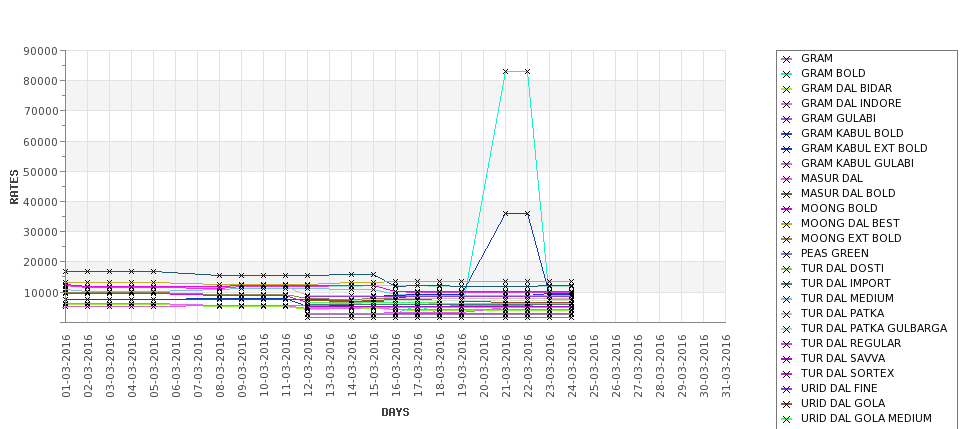The height and width of the screenshot is (429, 975).
Task: Select TUR DAL SORTEX legend entry
Action: point(847,373)
